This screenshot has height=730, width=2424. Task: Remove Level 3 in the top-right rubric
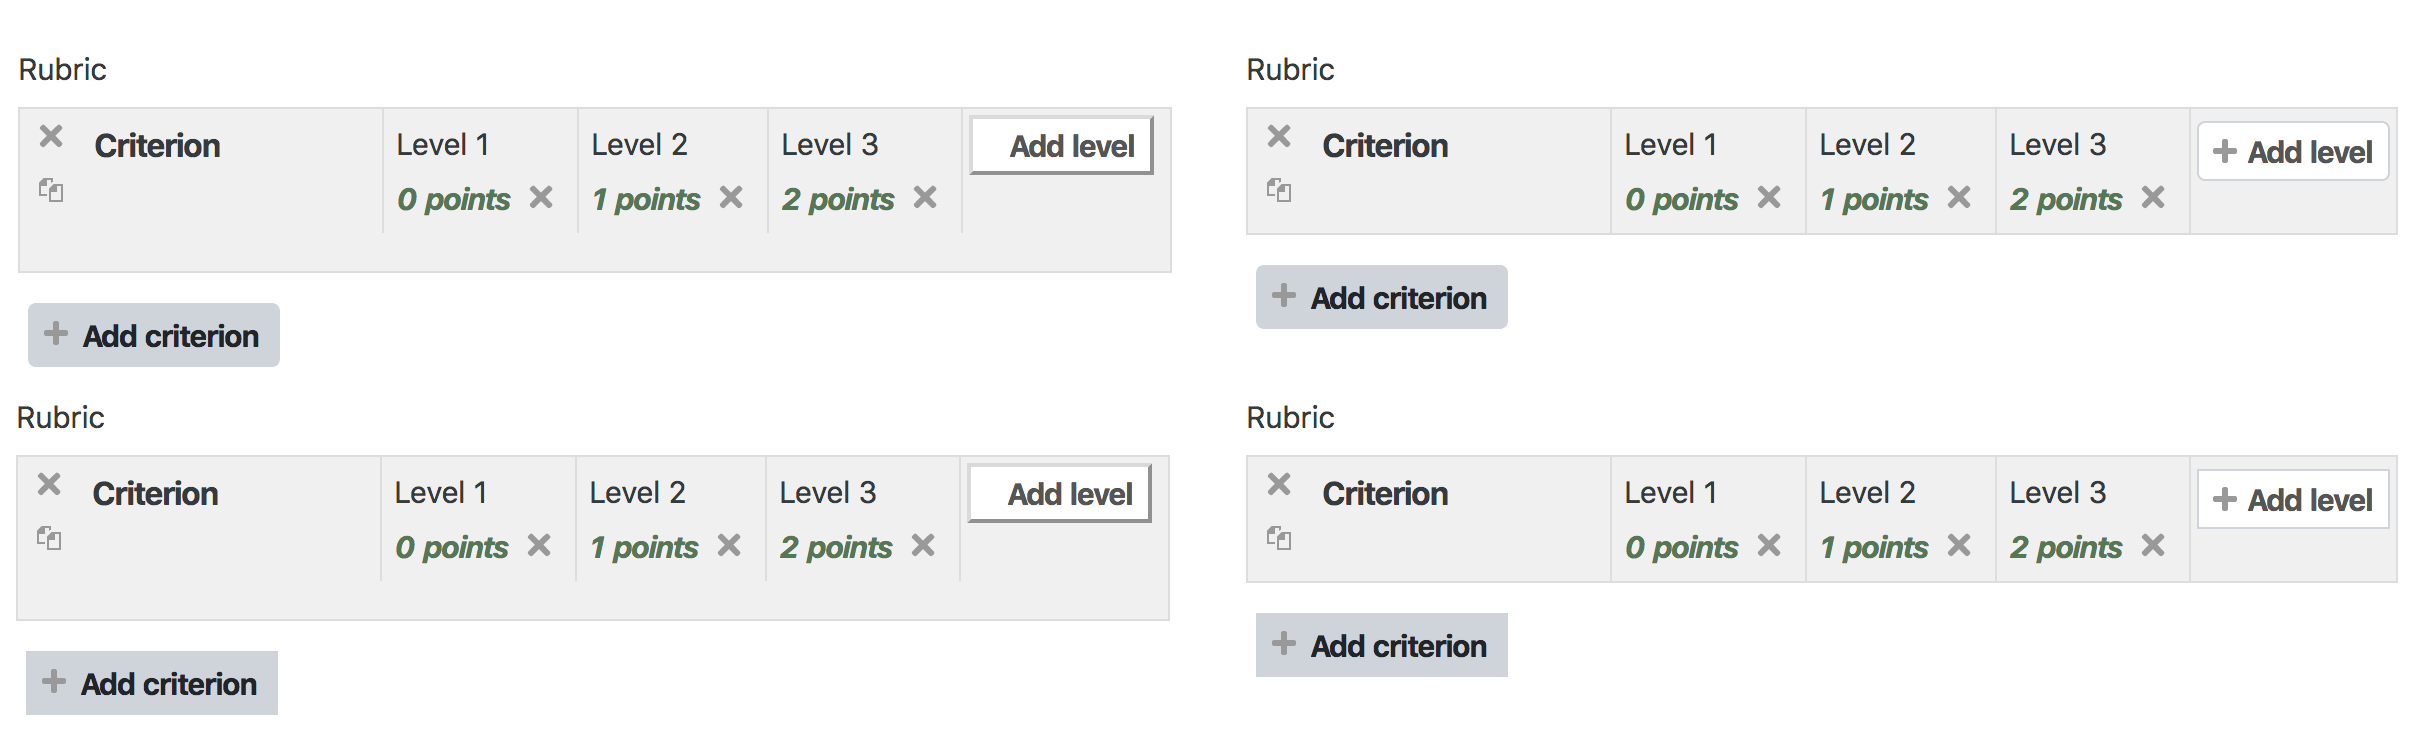[x=2153, y=197]
